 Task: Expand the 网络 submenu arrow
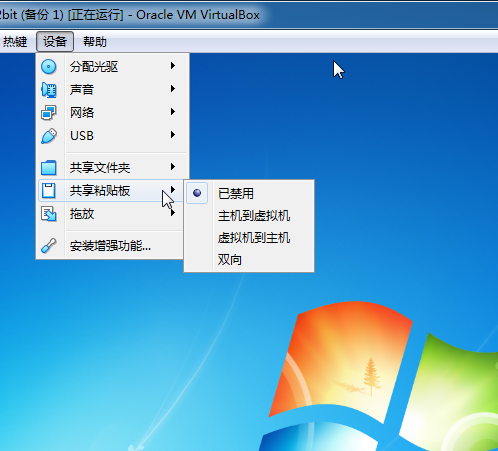173,112
